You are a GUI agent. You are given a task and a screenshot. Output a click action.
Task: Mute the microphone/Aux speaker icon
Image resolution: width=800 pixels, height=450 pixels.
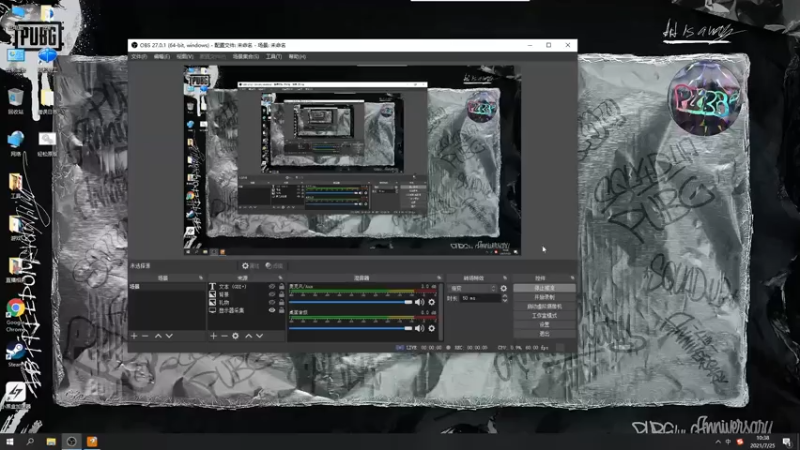[x=419, y=302]
